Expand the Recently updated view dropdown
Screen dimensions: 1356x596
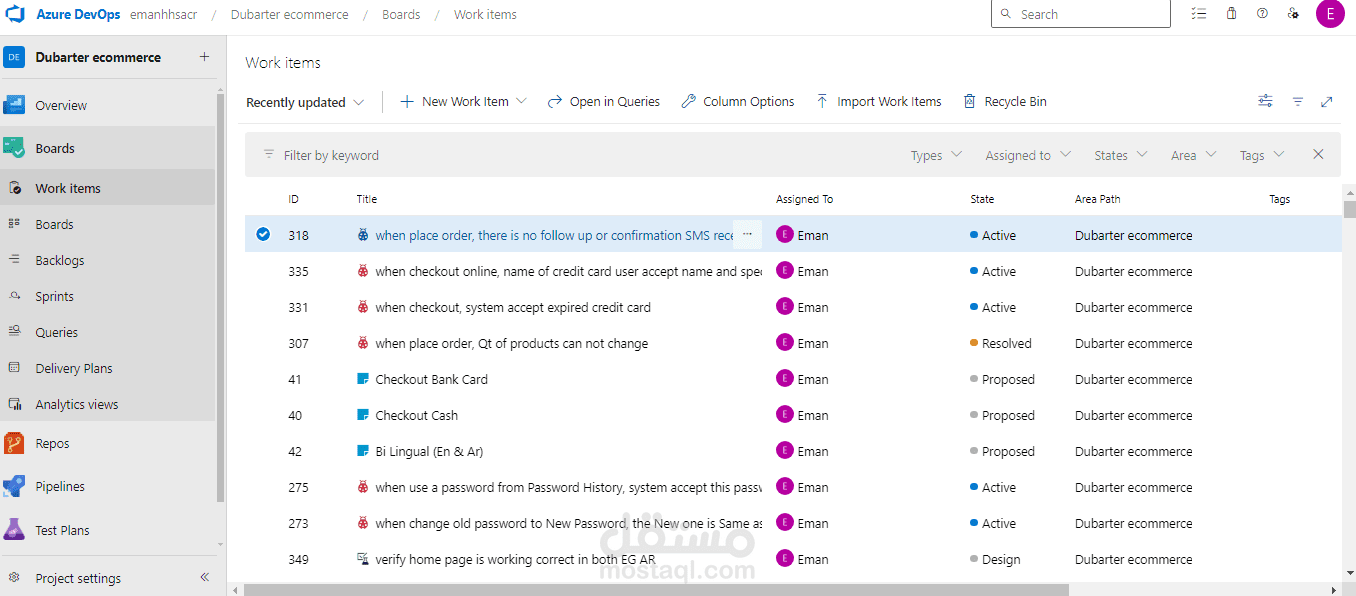point(305,102)
